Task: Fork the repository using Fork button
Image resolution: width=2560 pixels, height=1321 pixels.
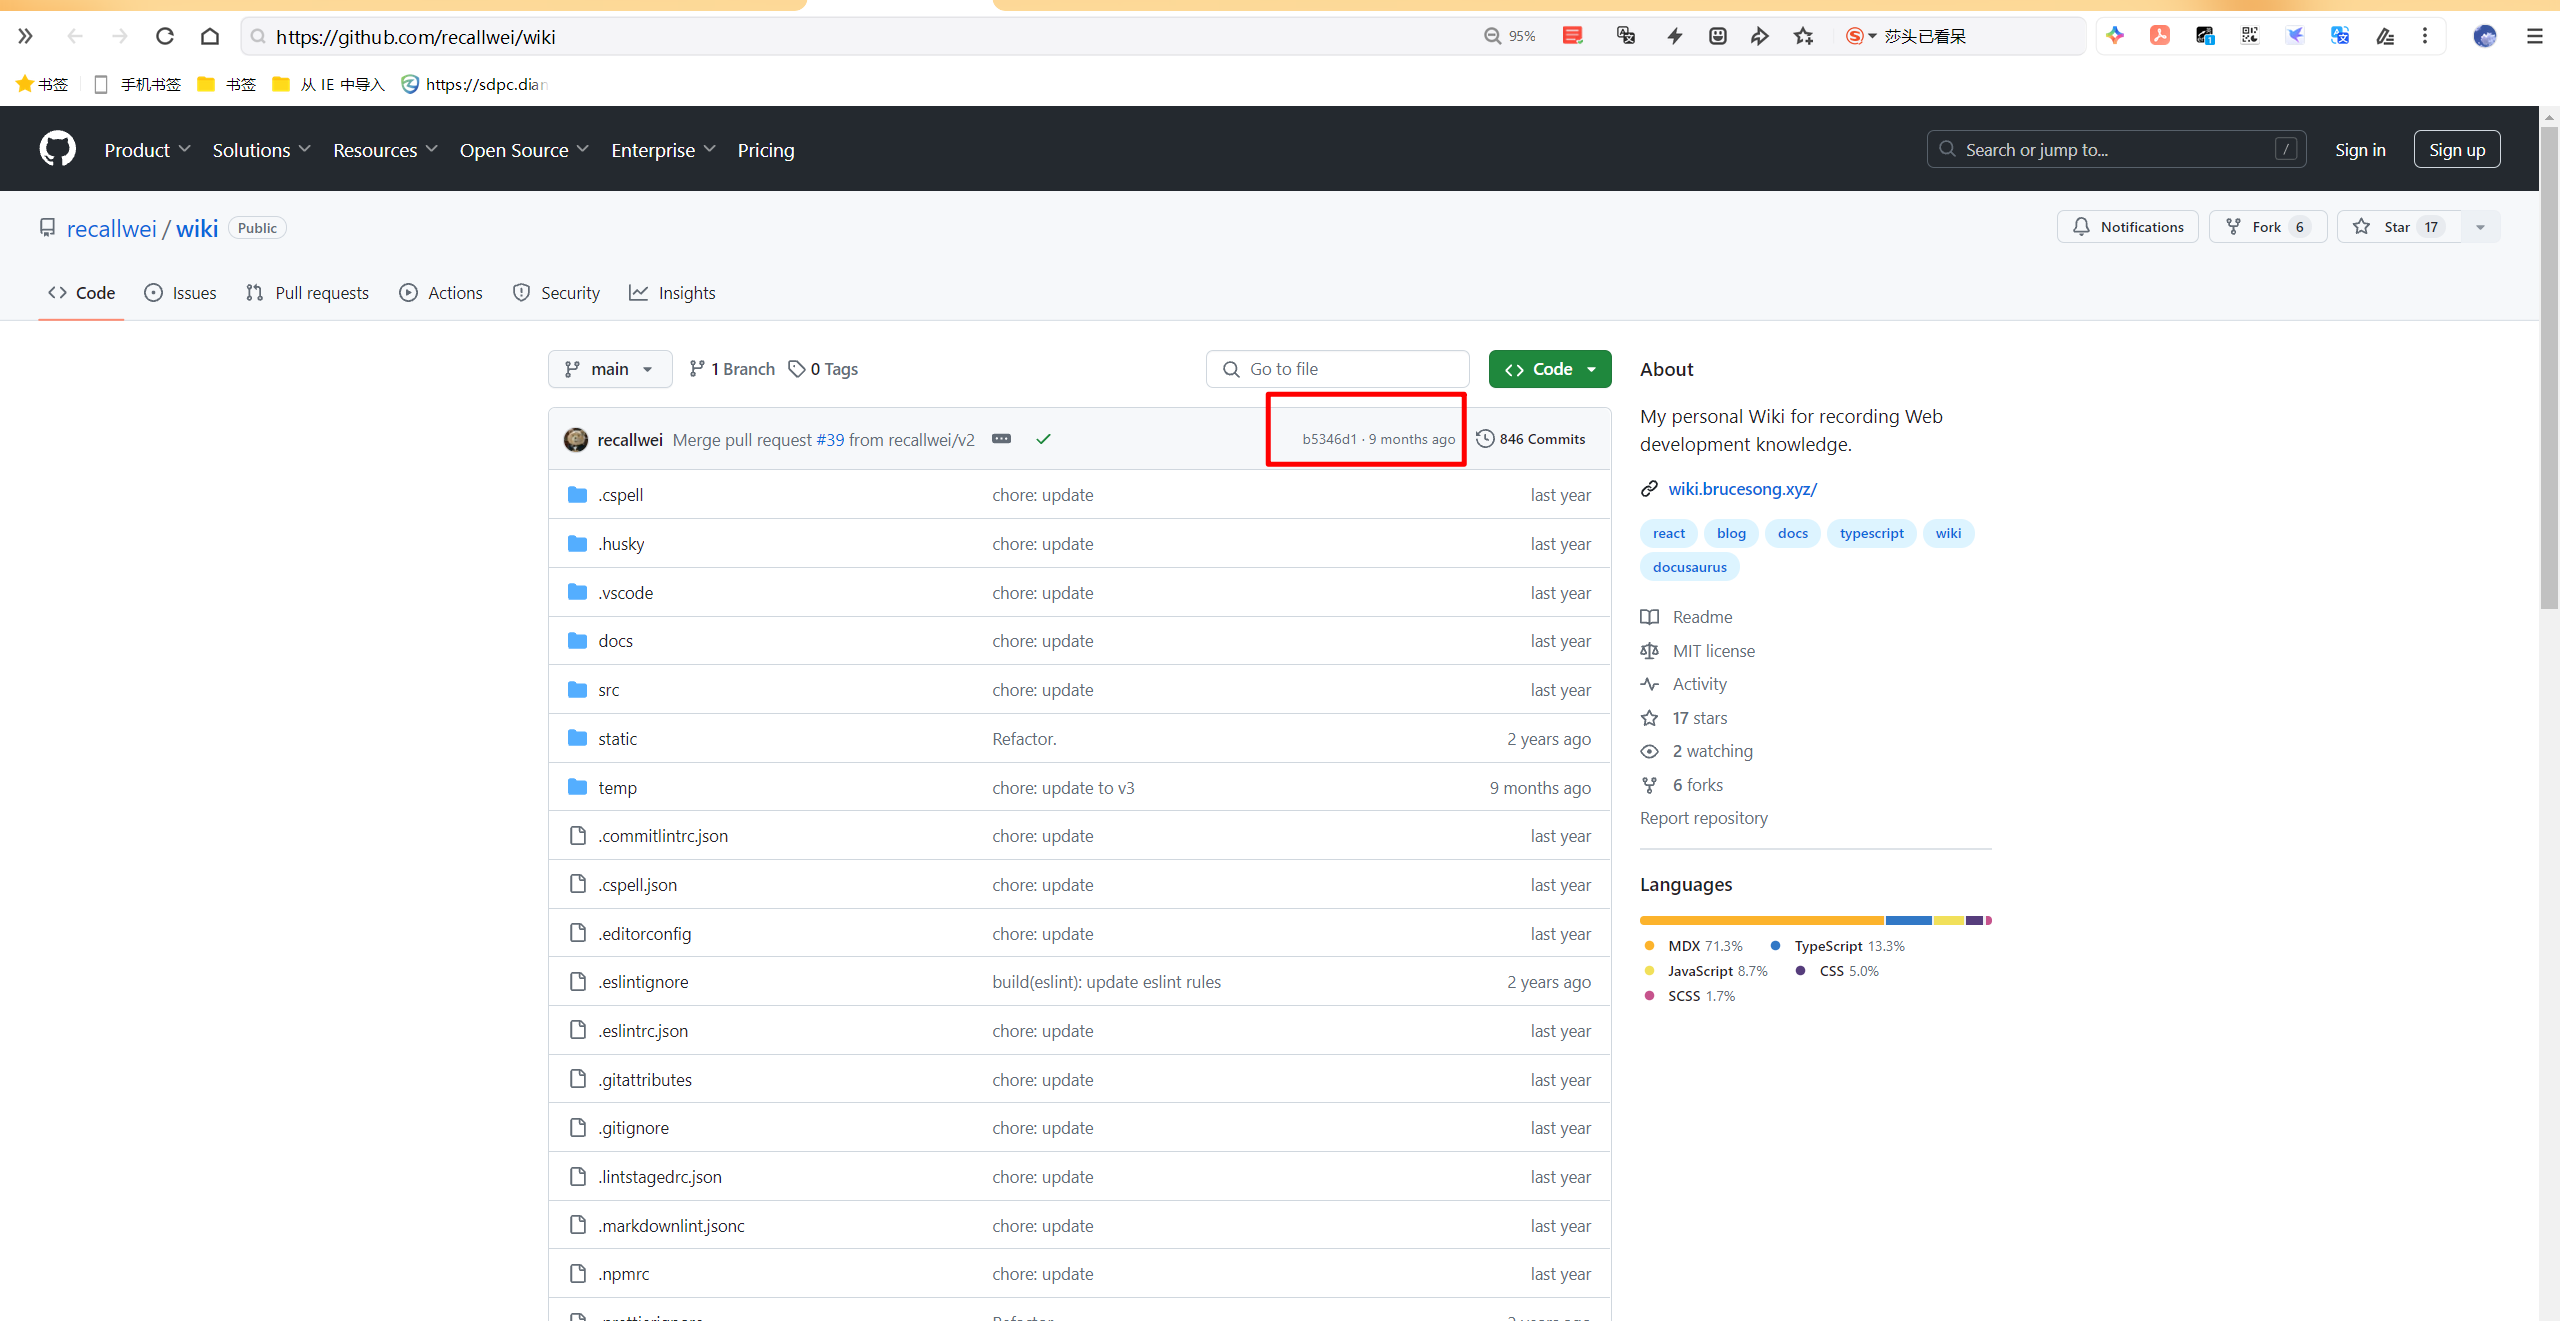Action: (x=2267, y=227)
